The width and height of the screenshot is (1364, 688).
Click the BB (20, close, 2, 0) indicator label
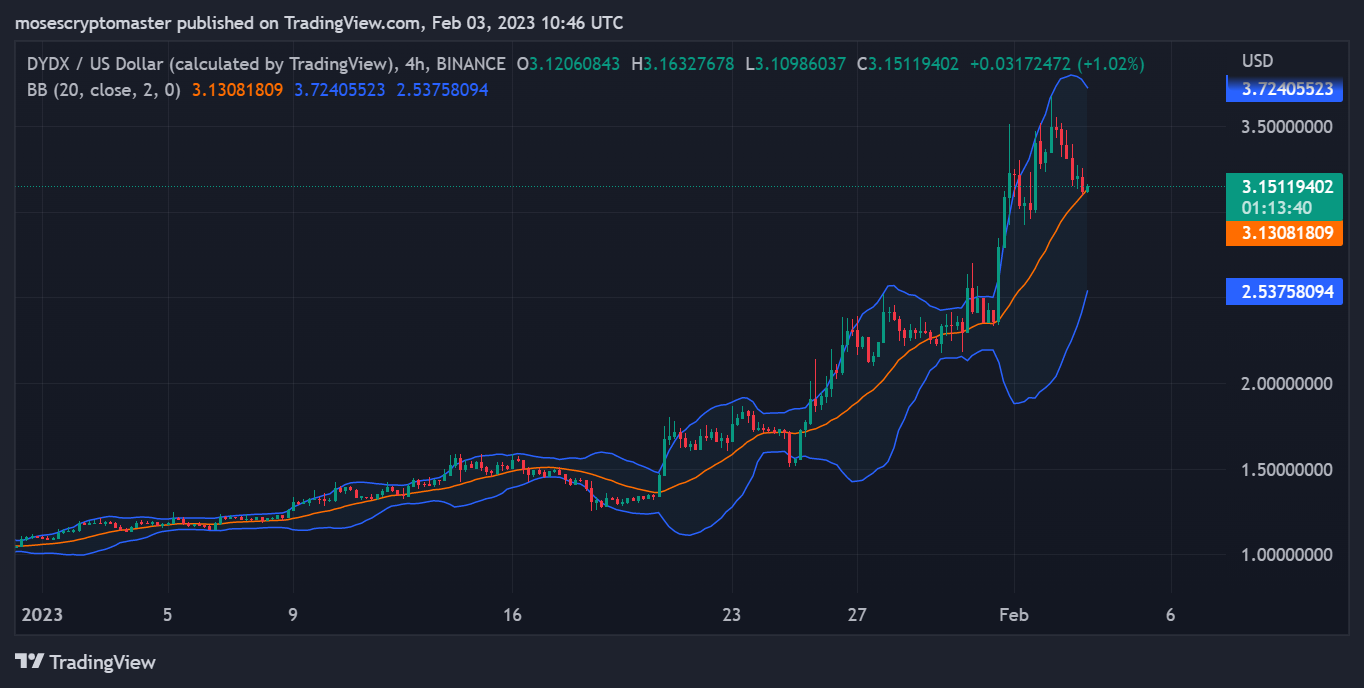103,89
